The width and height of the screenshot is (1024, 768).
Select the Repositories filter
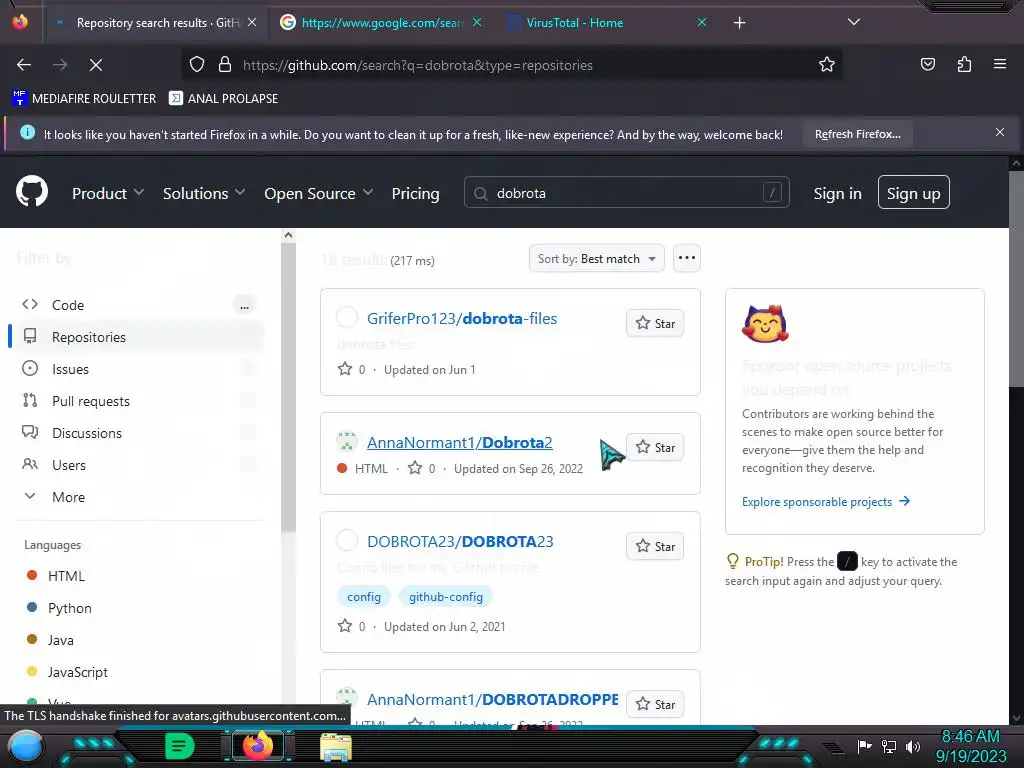click(137, 336)
